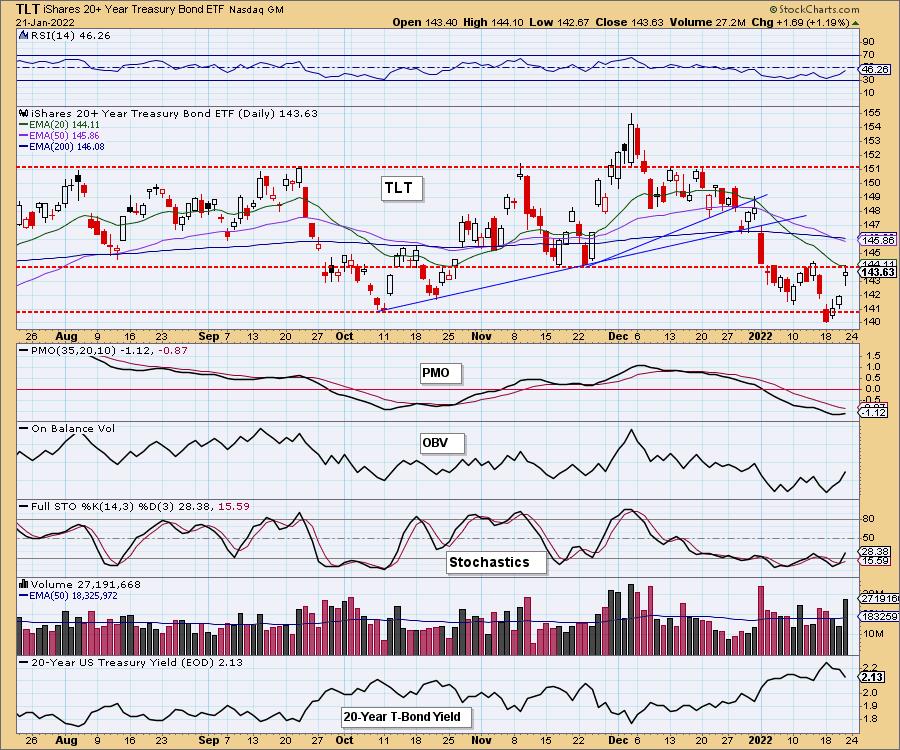This screenshot has height=750, width=900.
Task: Select the iShares 20+ Year Treasury Bond ETF title
Action: 133,10
